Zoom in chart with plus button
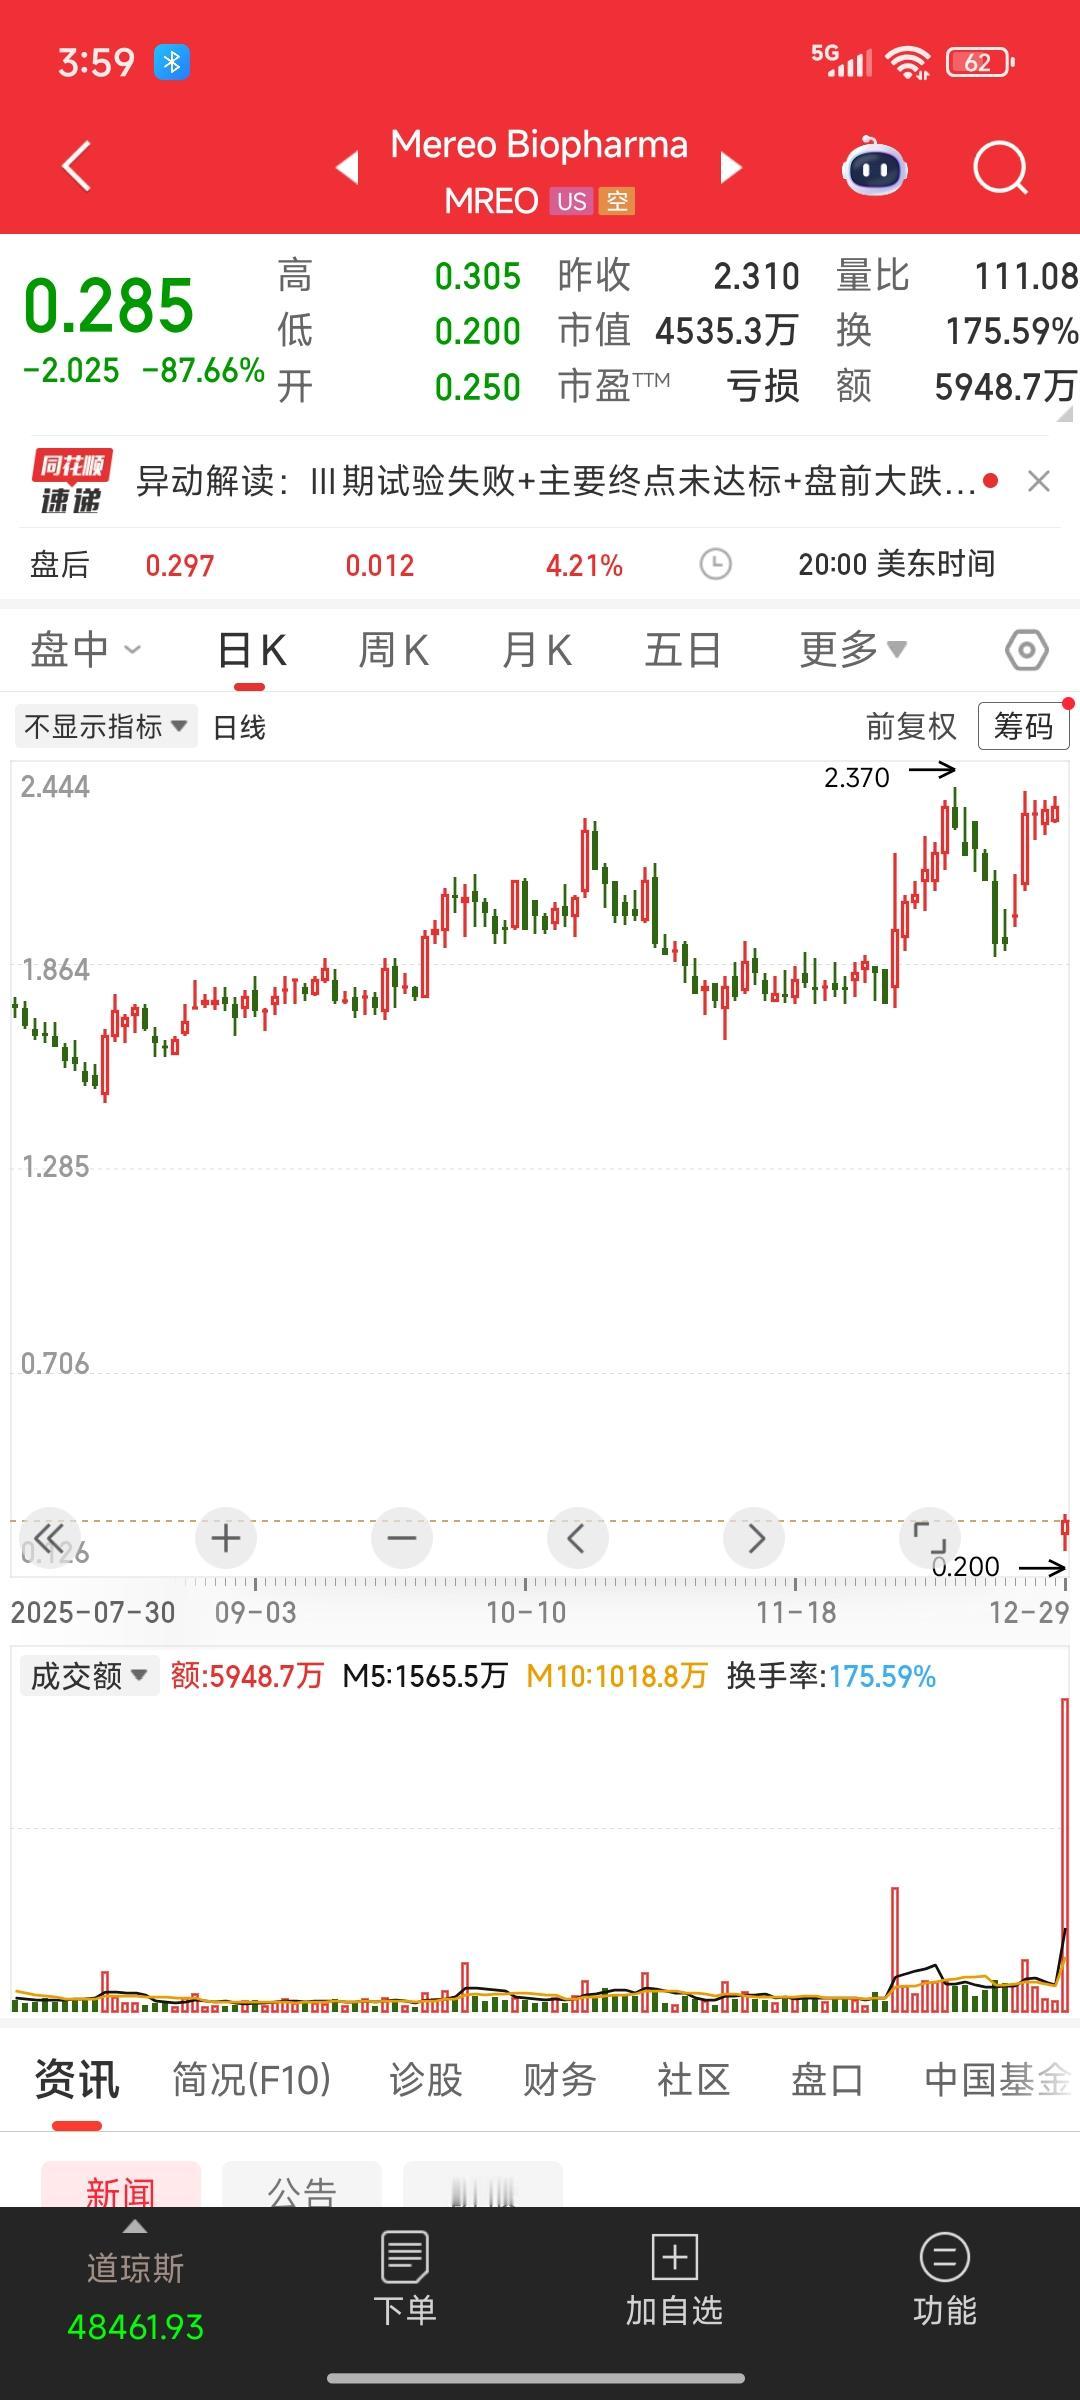Viewport: 1080px width, 2400px height. pyautogui.click(x=226, y=1537)
